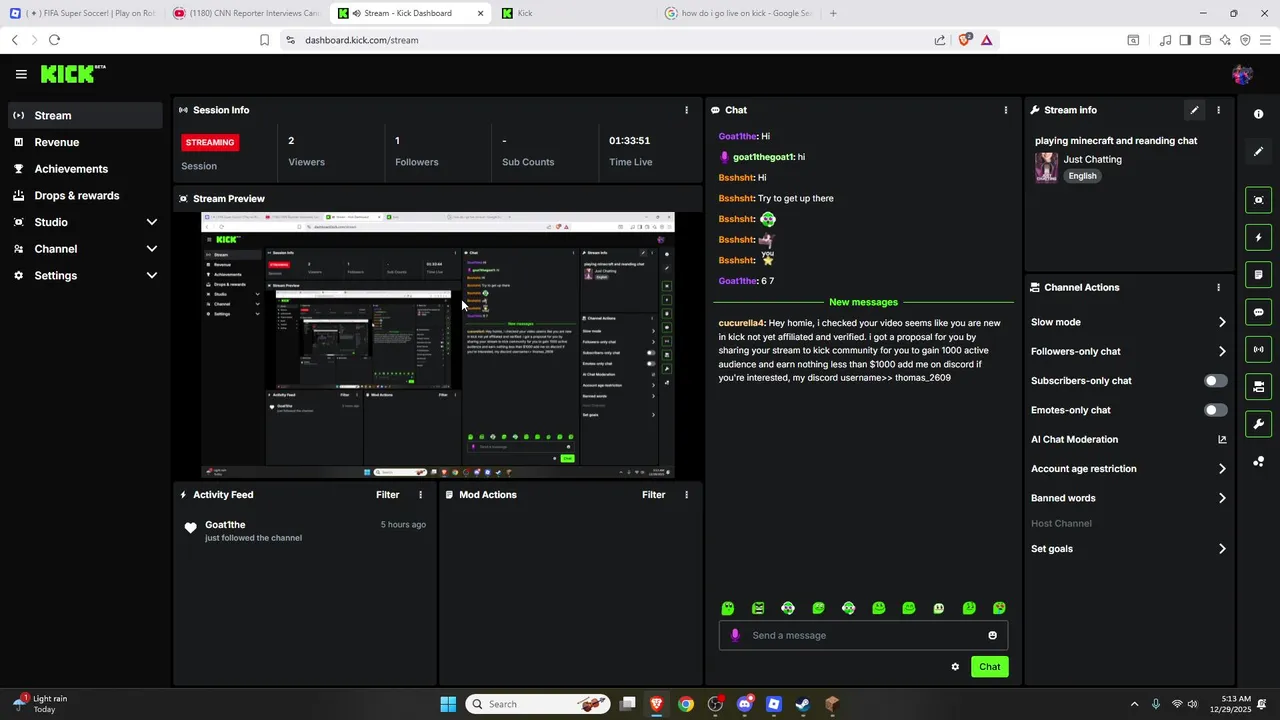Open Slow mode options chevron

tap(1222, 322)
